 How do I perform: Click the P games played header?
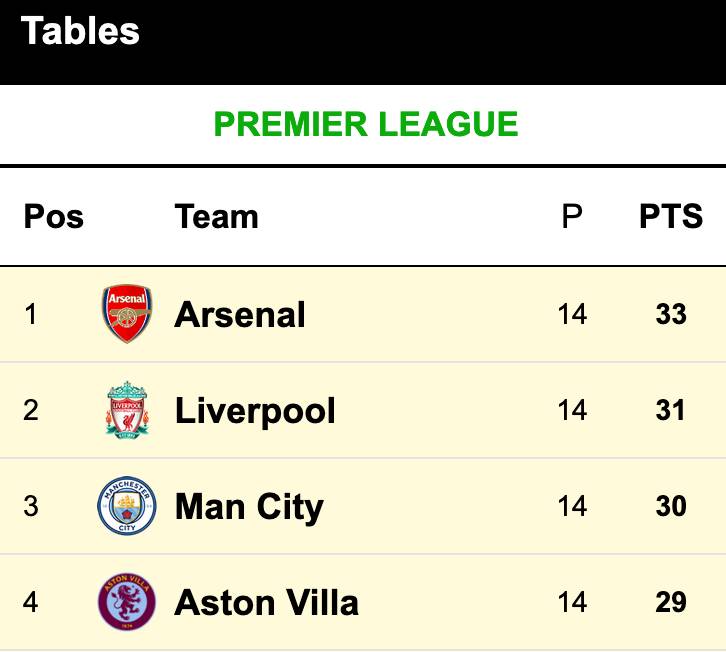tap(572, 216)
